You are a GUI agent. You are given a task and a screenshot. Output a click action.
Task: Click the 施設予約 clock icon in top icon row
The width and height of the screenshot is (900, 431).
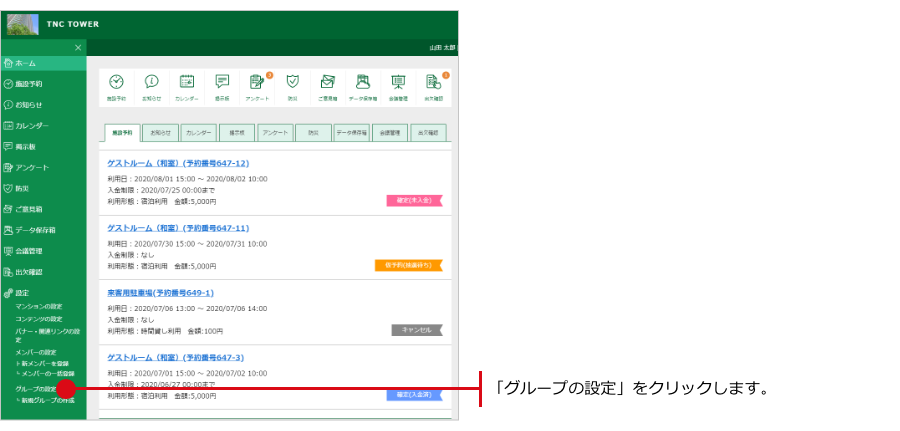pyautogui.click(x=116, y=84)
